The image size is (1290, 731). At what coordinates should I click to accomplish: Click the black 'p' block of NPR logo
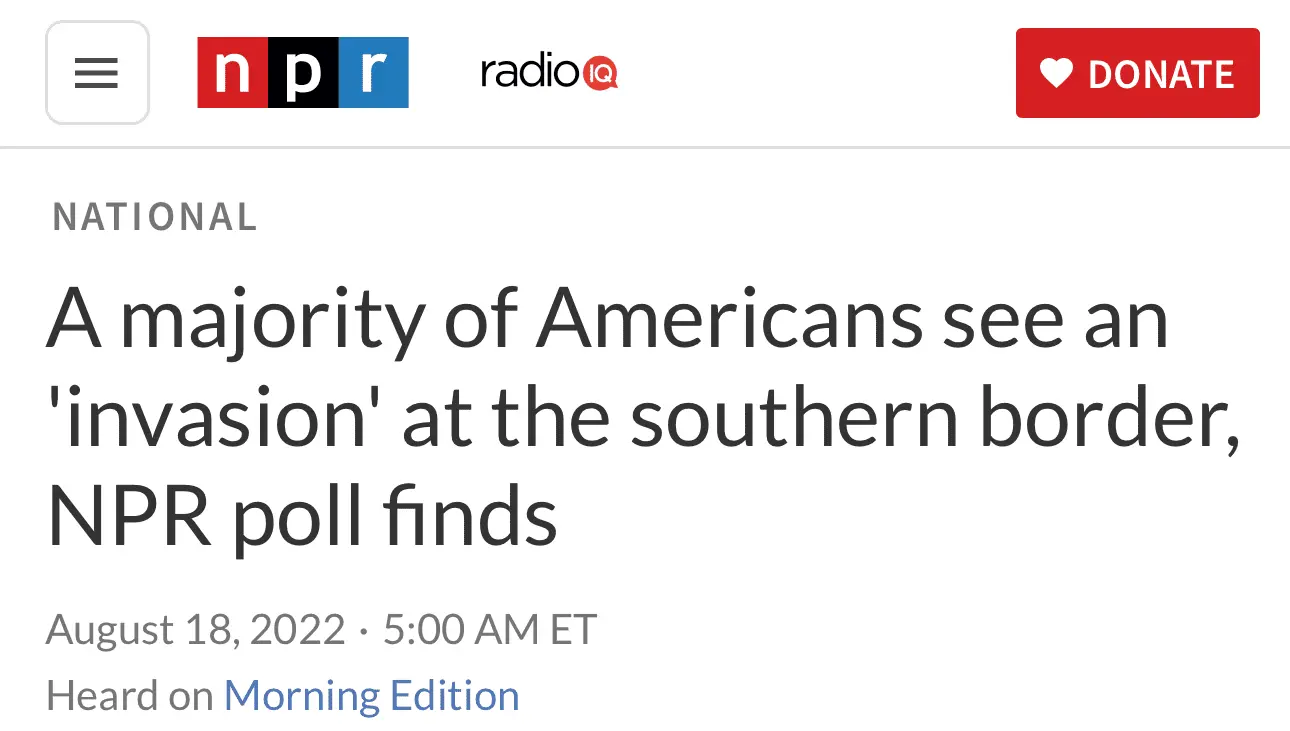click(303, 73)
